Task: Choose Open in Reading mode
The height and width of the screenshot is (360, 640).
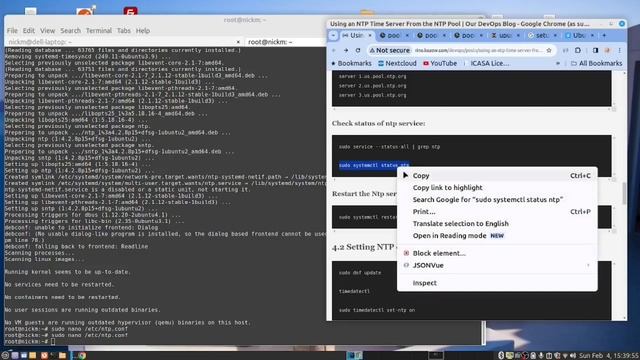Action: tap(497, 236)
